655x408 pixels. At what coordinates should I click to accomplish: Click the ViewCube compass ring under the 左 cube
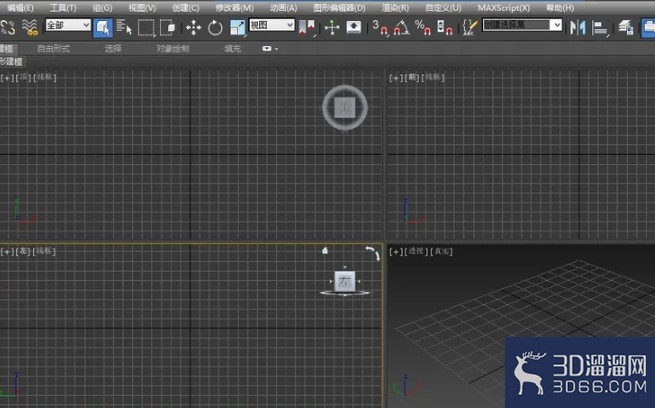point(345,294)
